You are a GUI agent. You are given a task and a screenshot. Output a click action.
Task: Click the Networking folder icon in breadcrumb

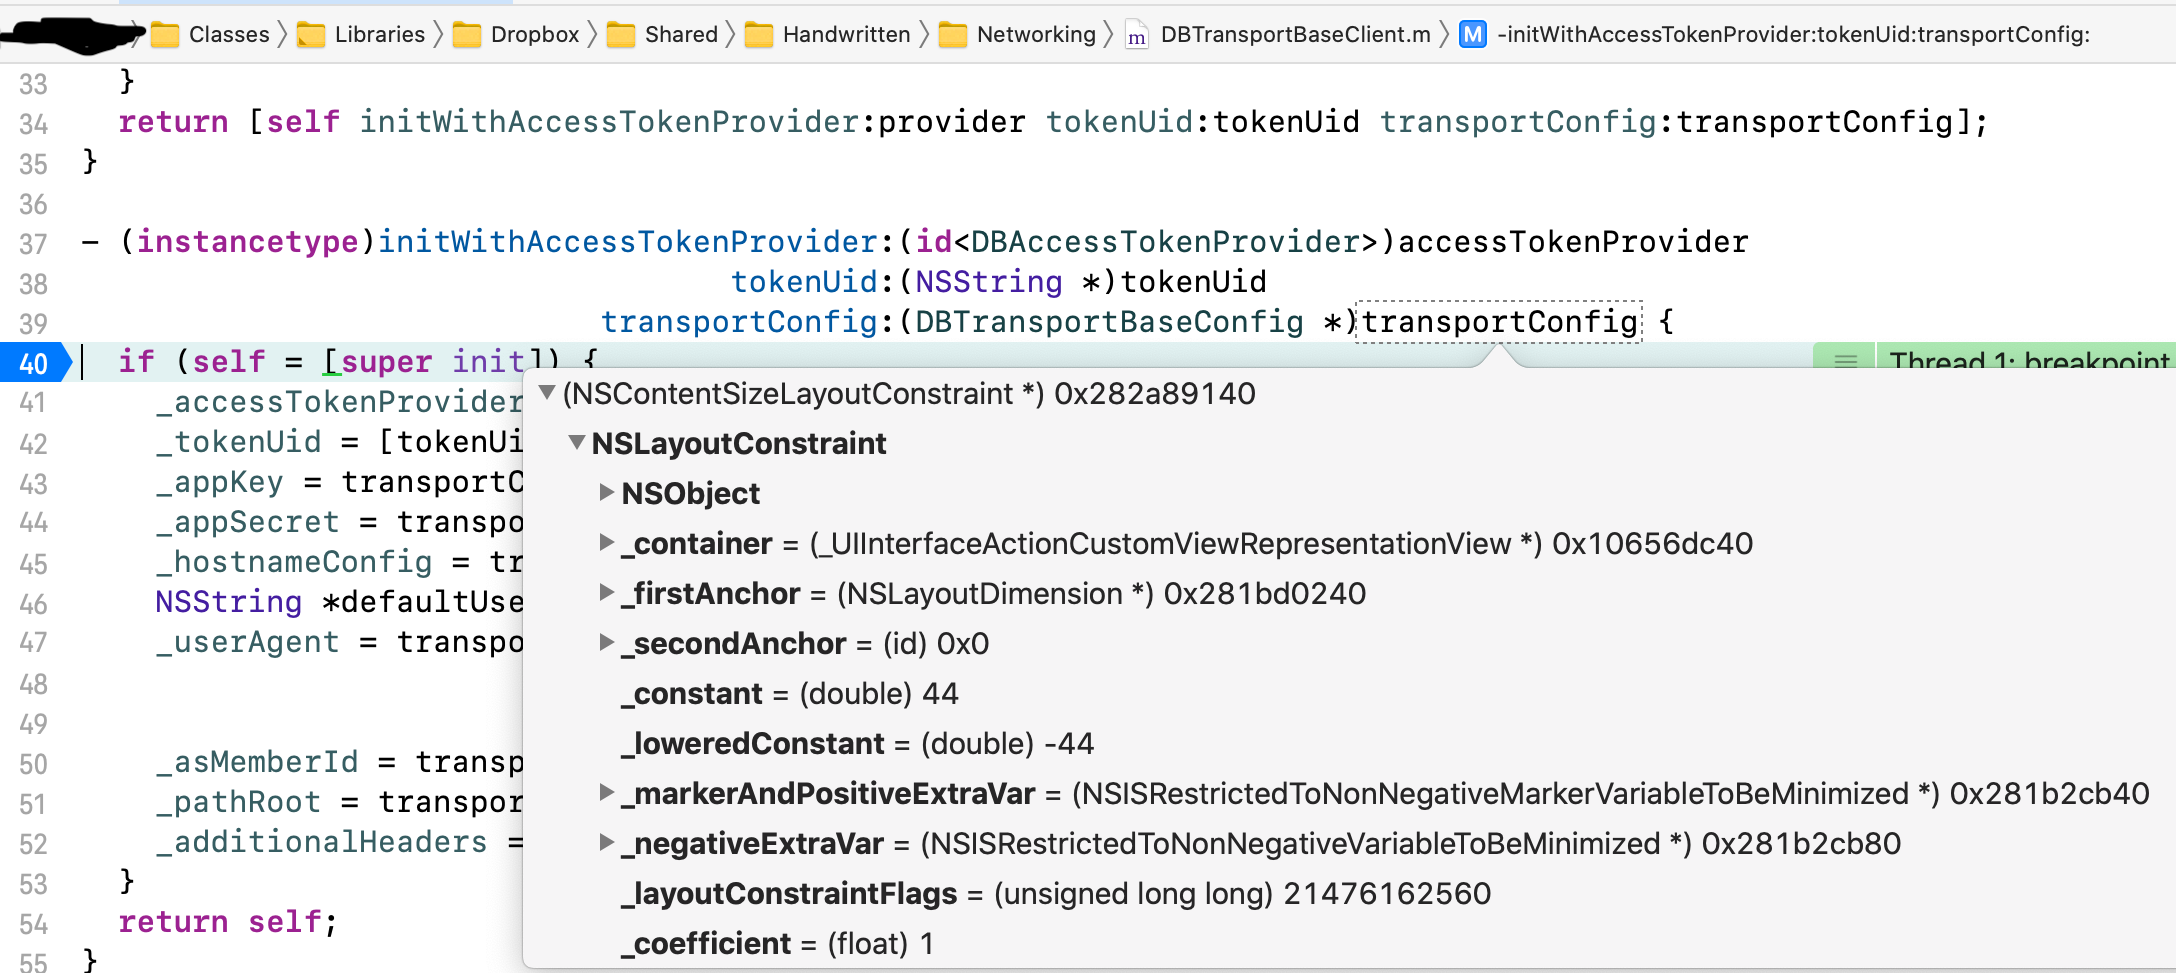pos(953,35)
